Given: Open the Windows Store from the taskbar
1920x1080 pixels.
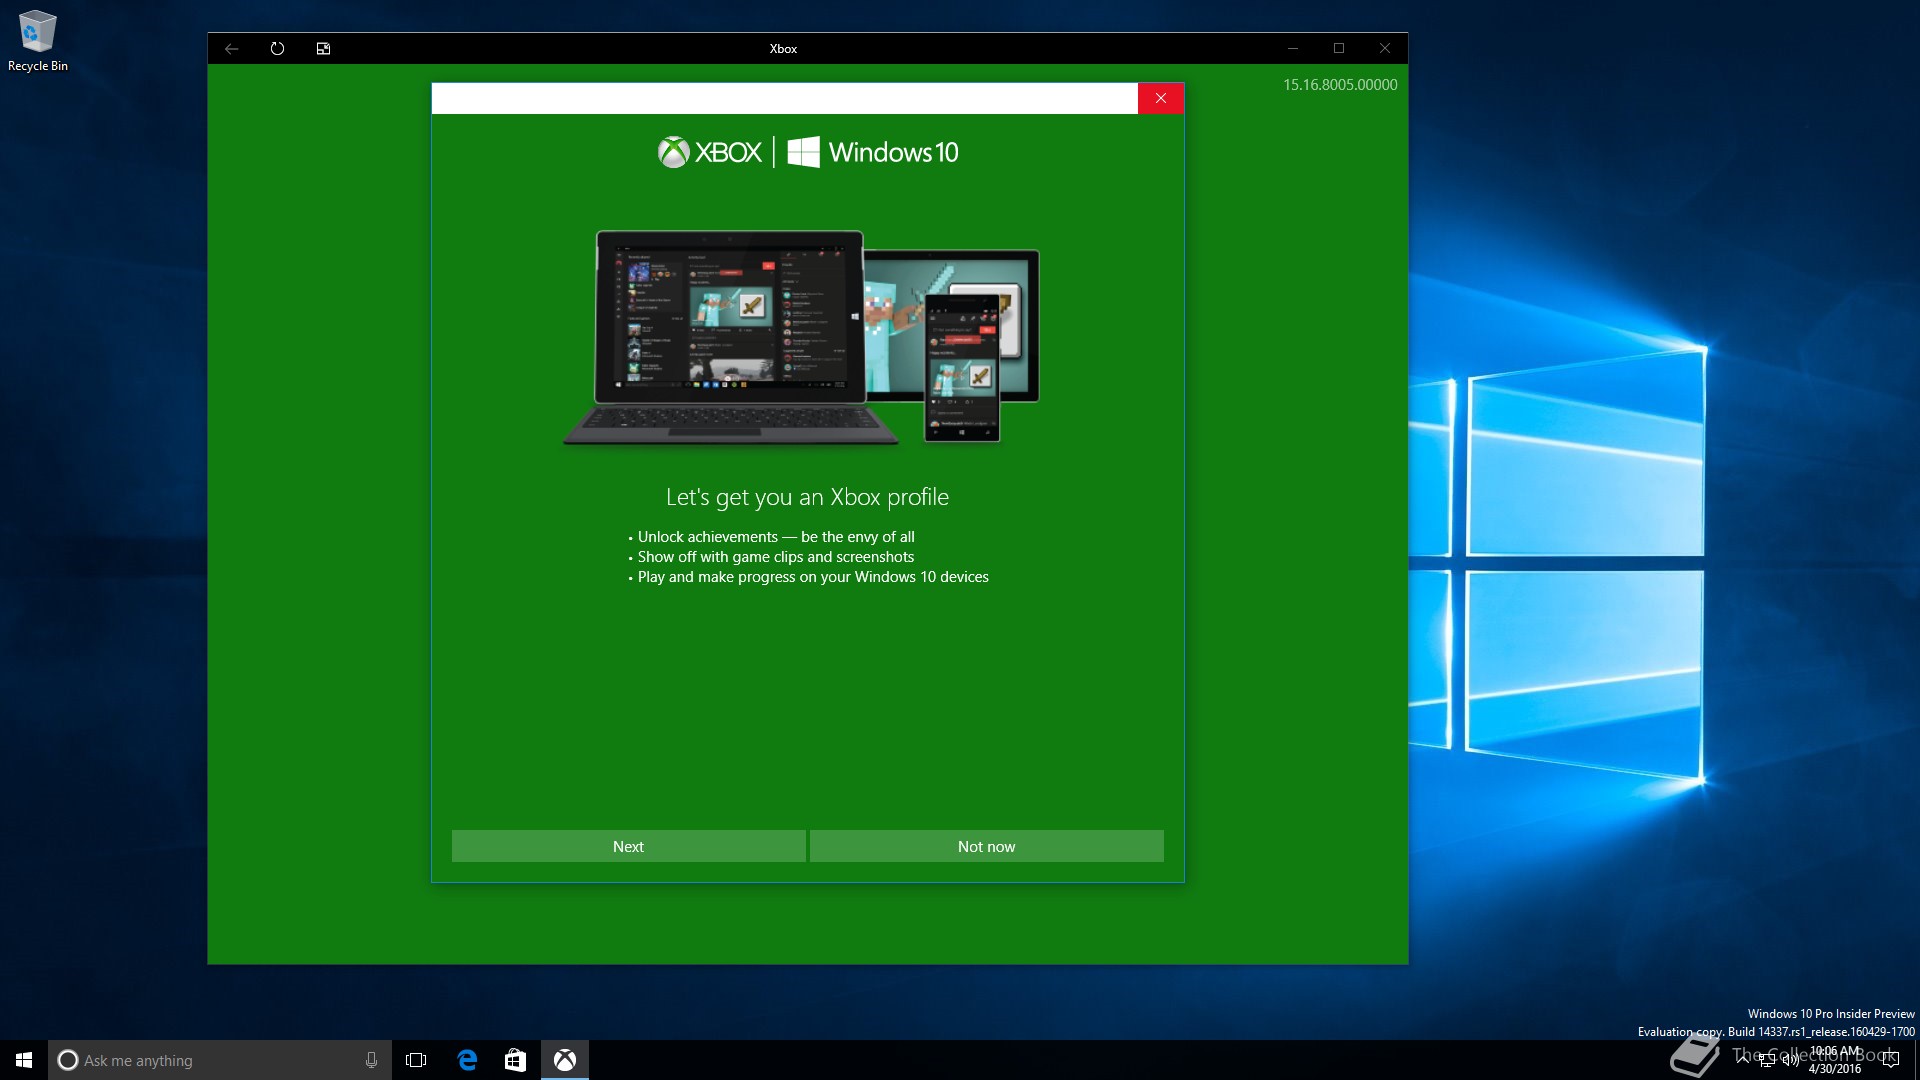Looking at the screenshot, I should coord(515,1060).
